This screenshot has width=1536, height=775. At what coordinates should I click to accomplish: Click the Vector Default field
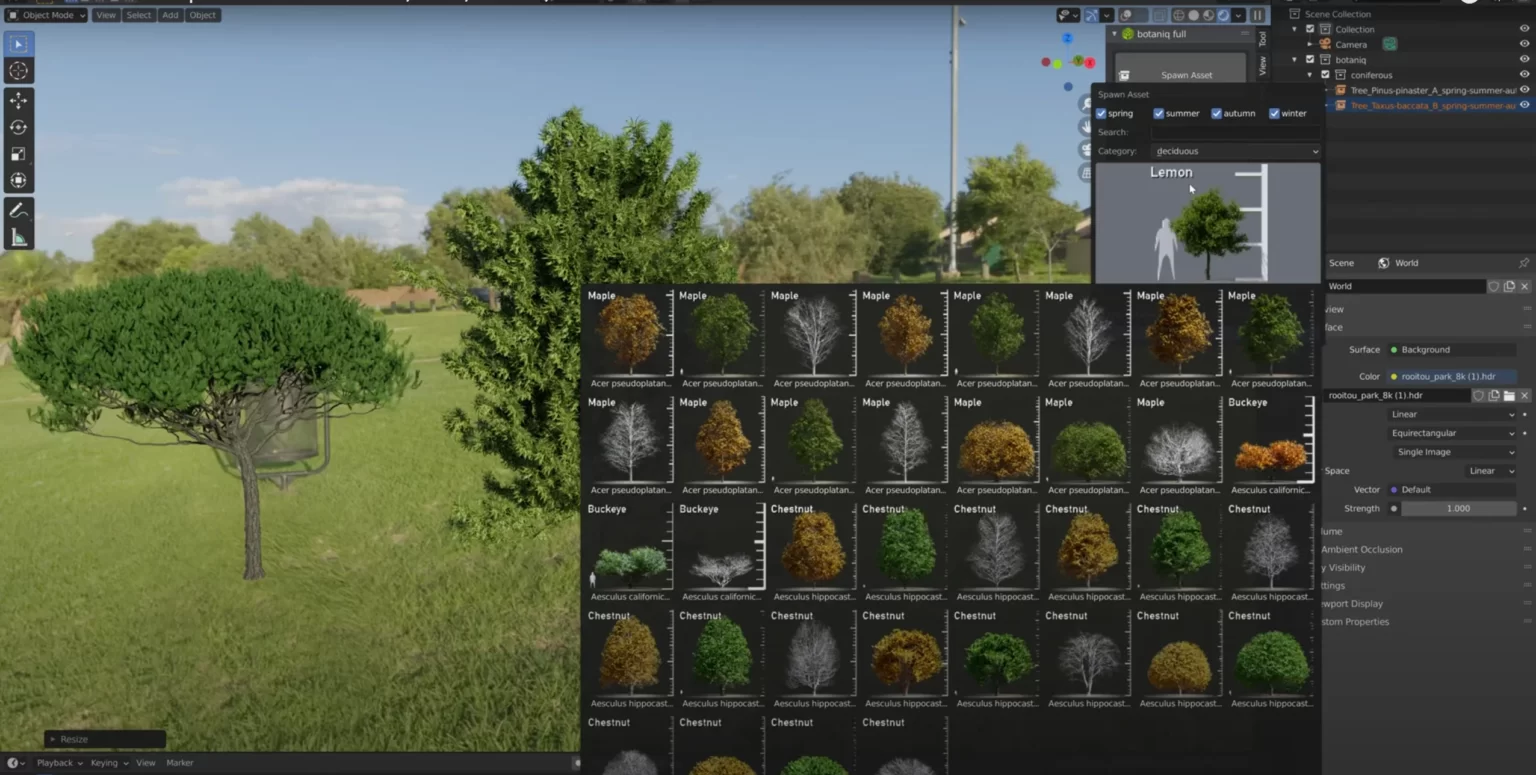tap(1452, 490)
